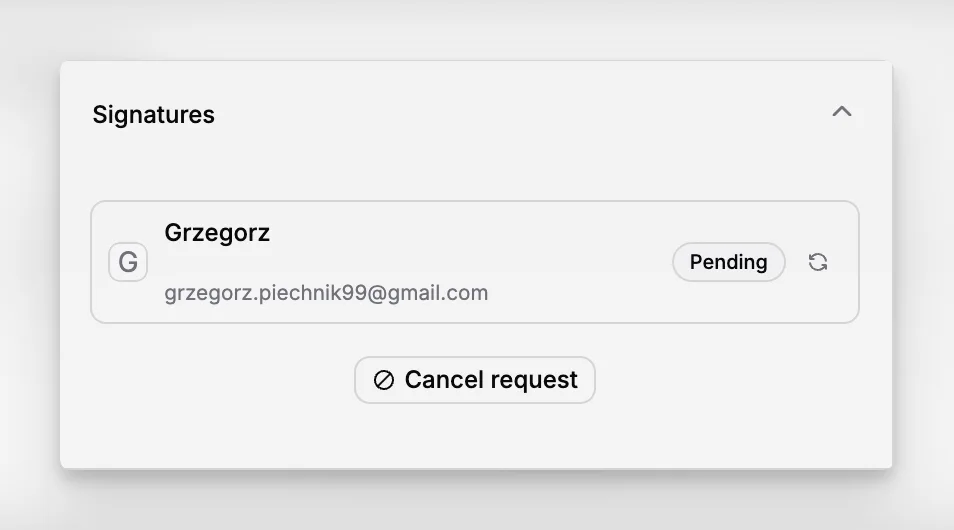Collapse the Signatures panel with the chevron

(841, 112)
